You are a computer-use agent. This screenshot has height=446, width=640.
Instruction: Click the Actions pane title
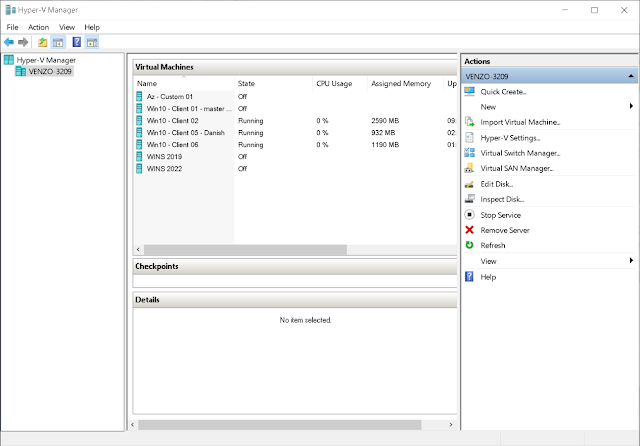(x=477, y=61)
